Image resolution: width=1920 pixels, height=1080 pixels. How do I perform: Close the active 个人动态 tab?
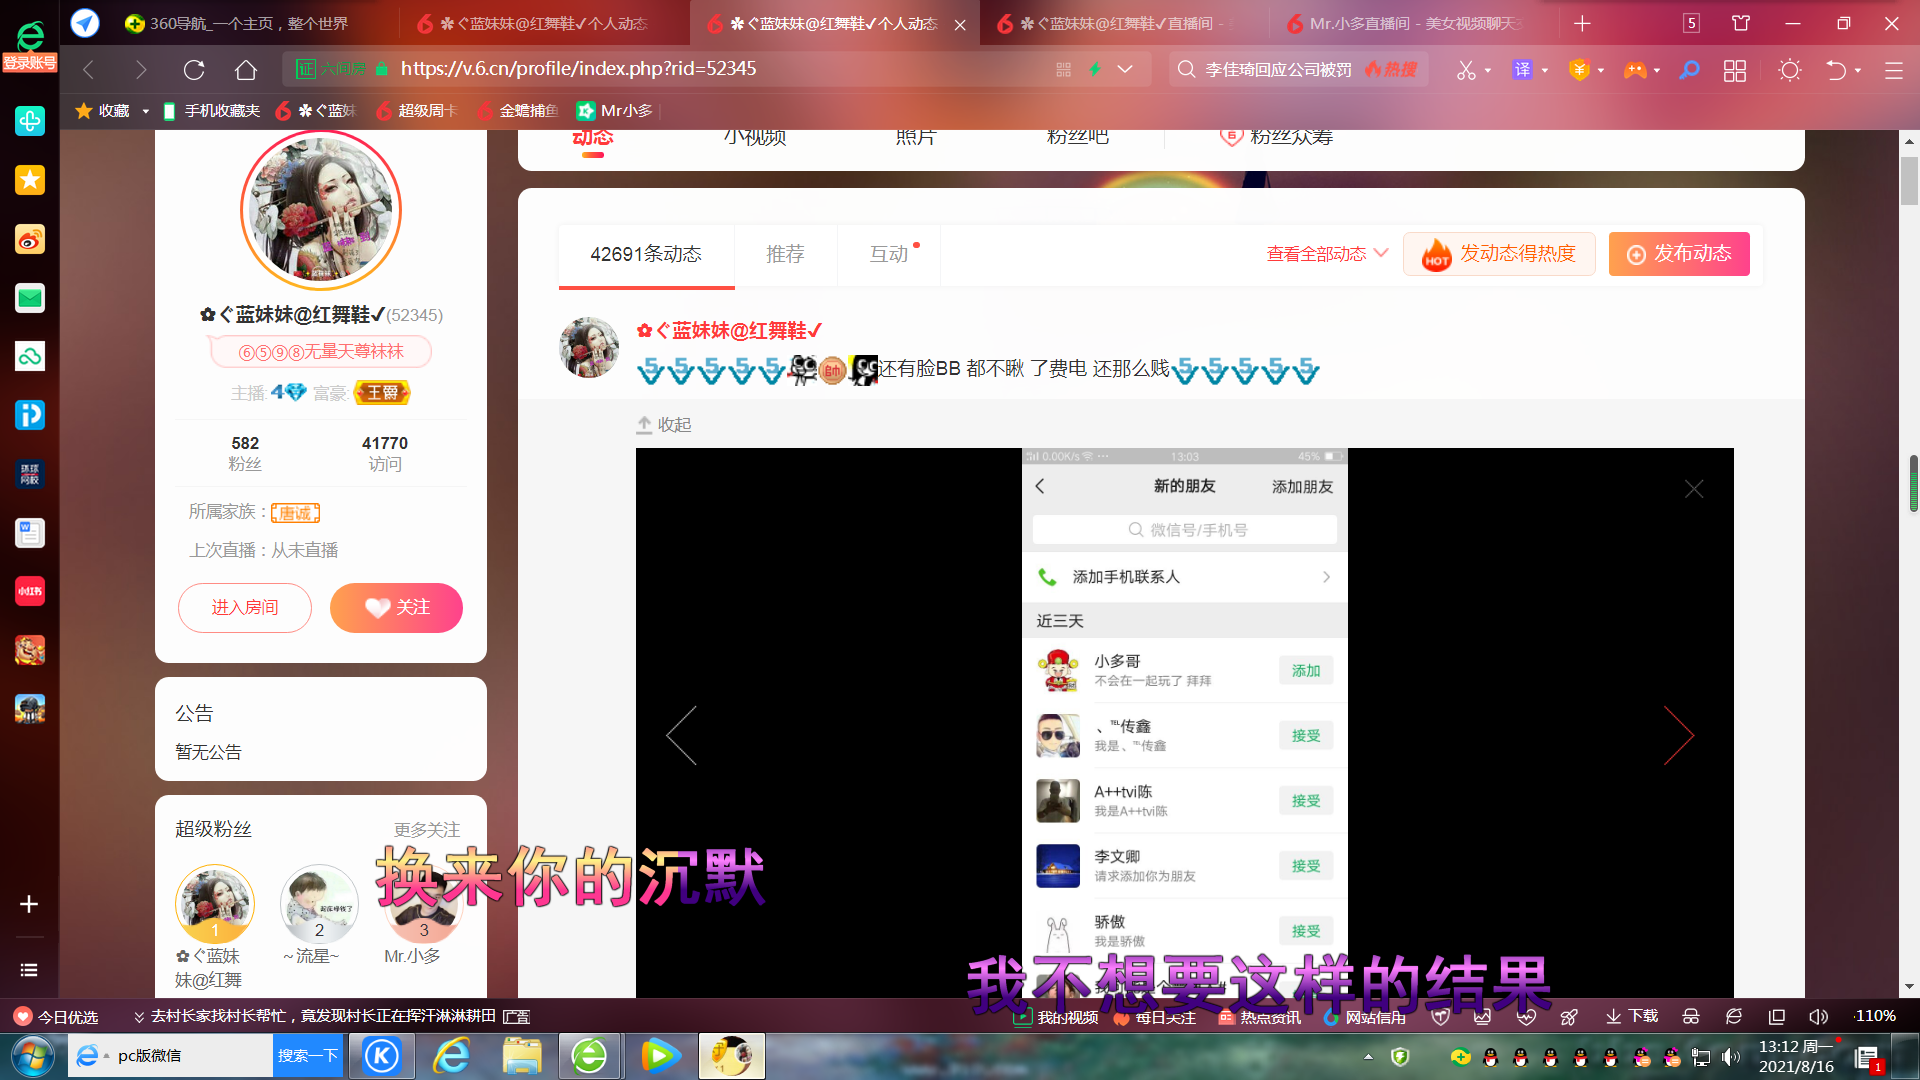coord(960,25)
